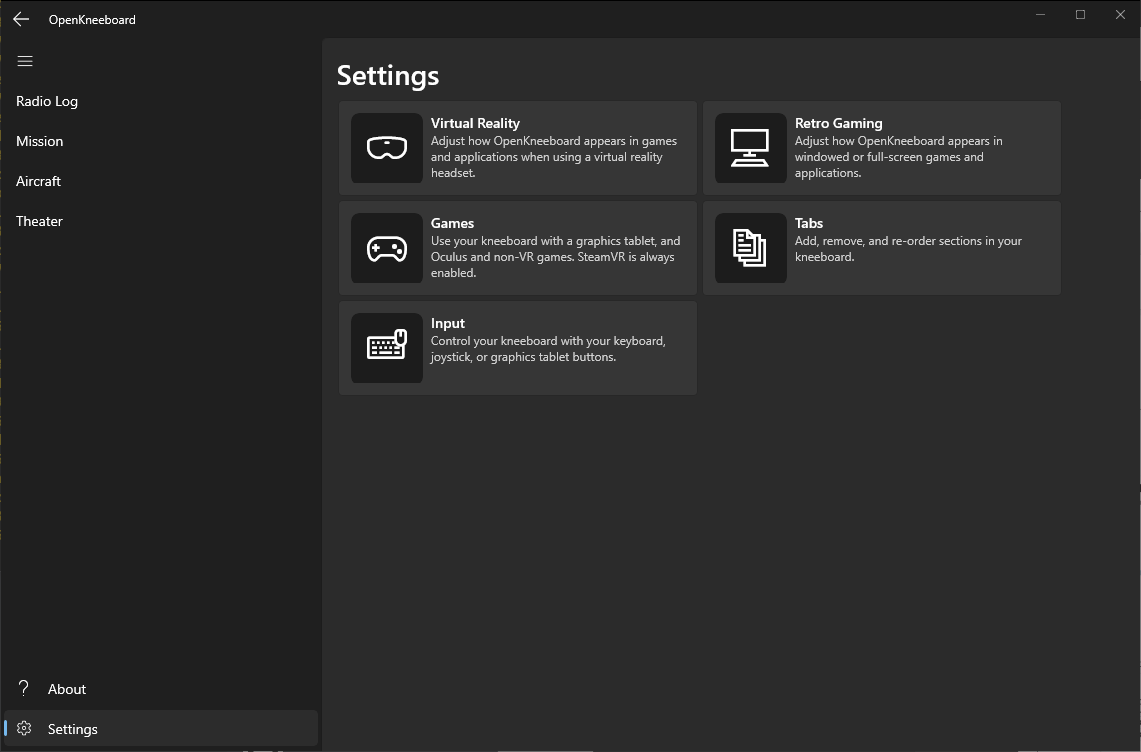Click the game controller icon
1141x752 pixels.
pos(386,248)
